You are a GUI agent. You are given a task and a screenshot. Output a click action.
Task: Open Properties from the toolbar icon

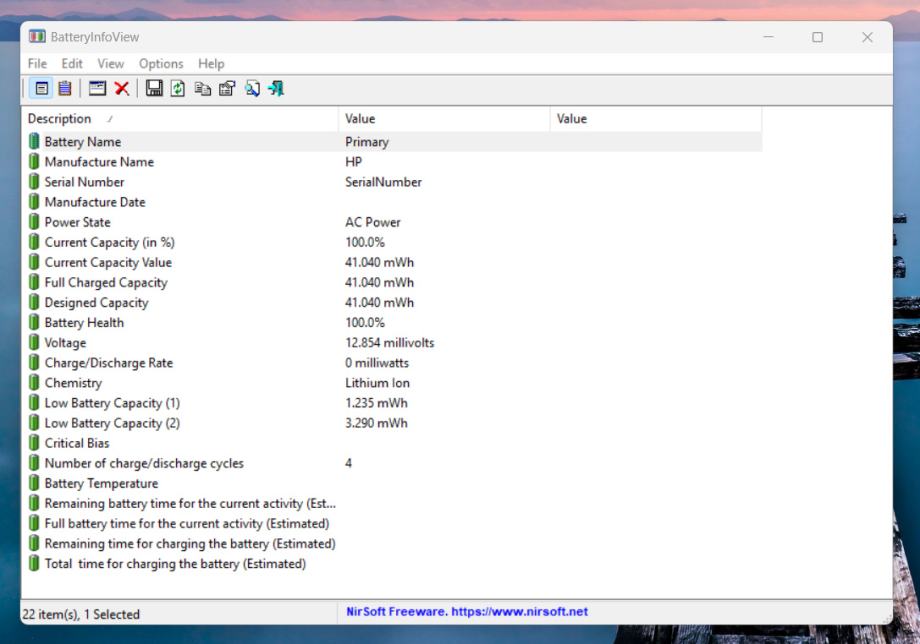click(x=226, y=89)
